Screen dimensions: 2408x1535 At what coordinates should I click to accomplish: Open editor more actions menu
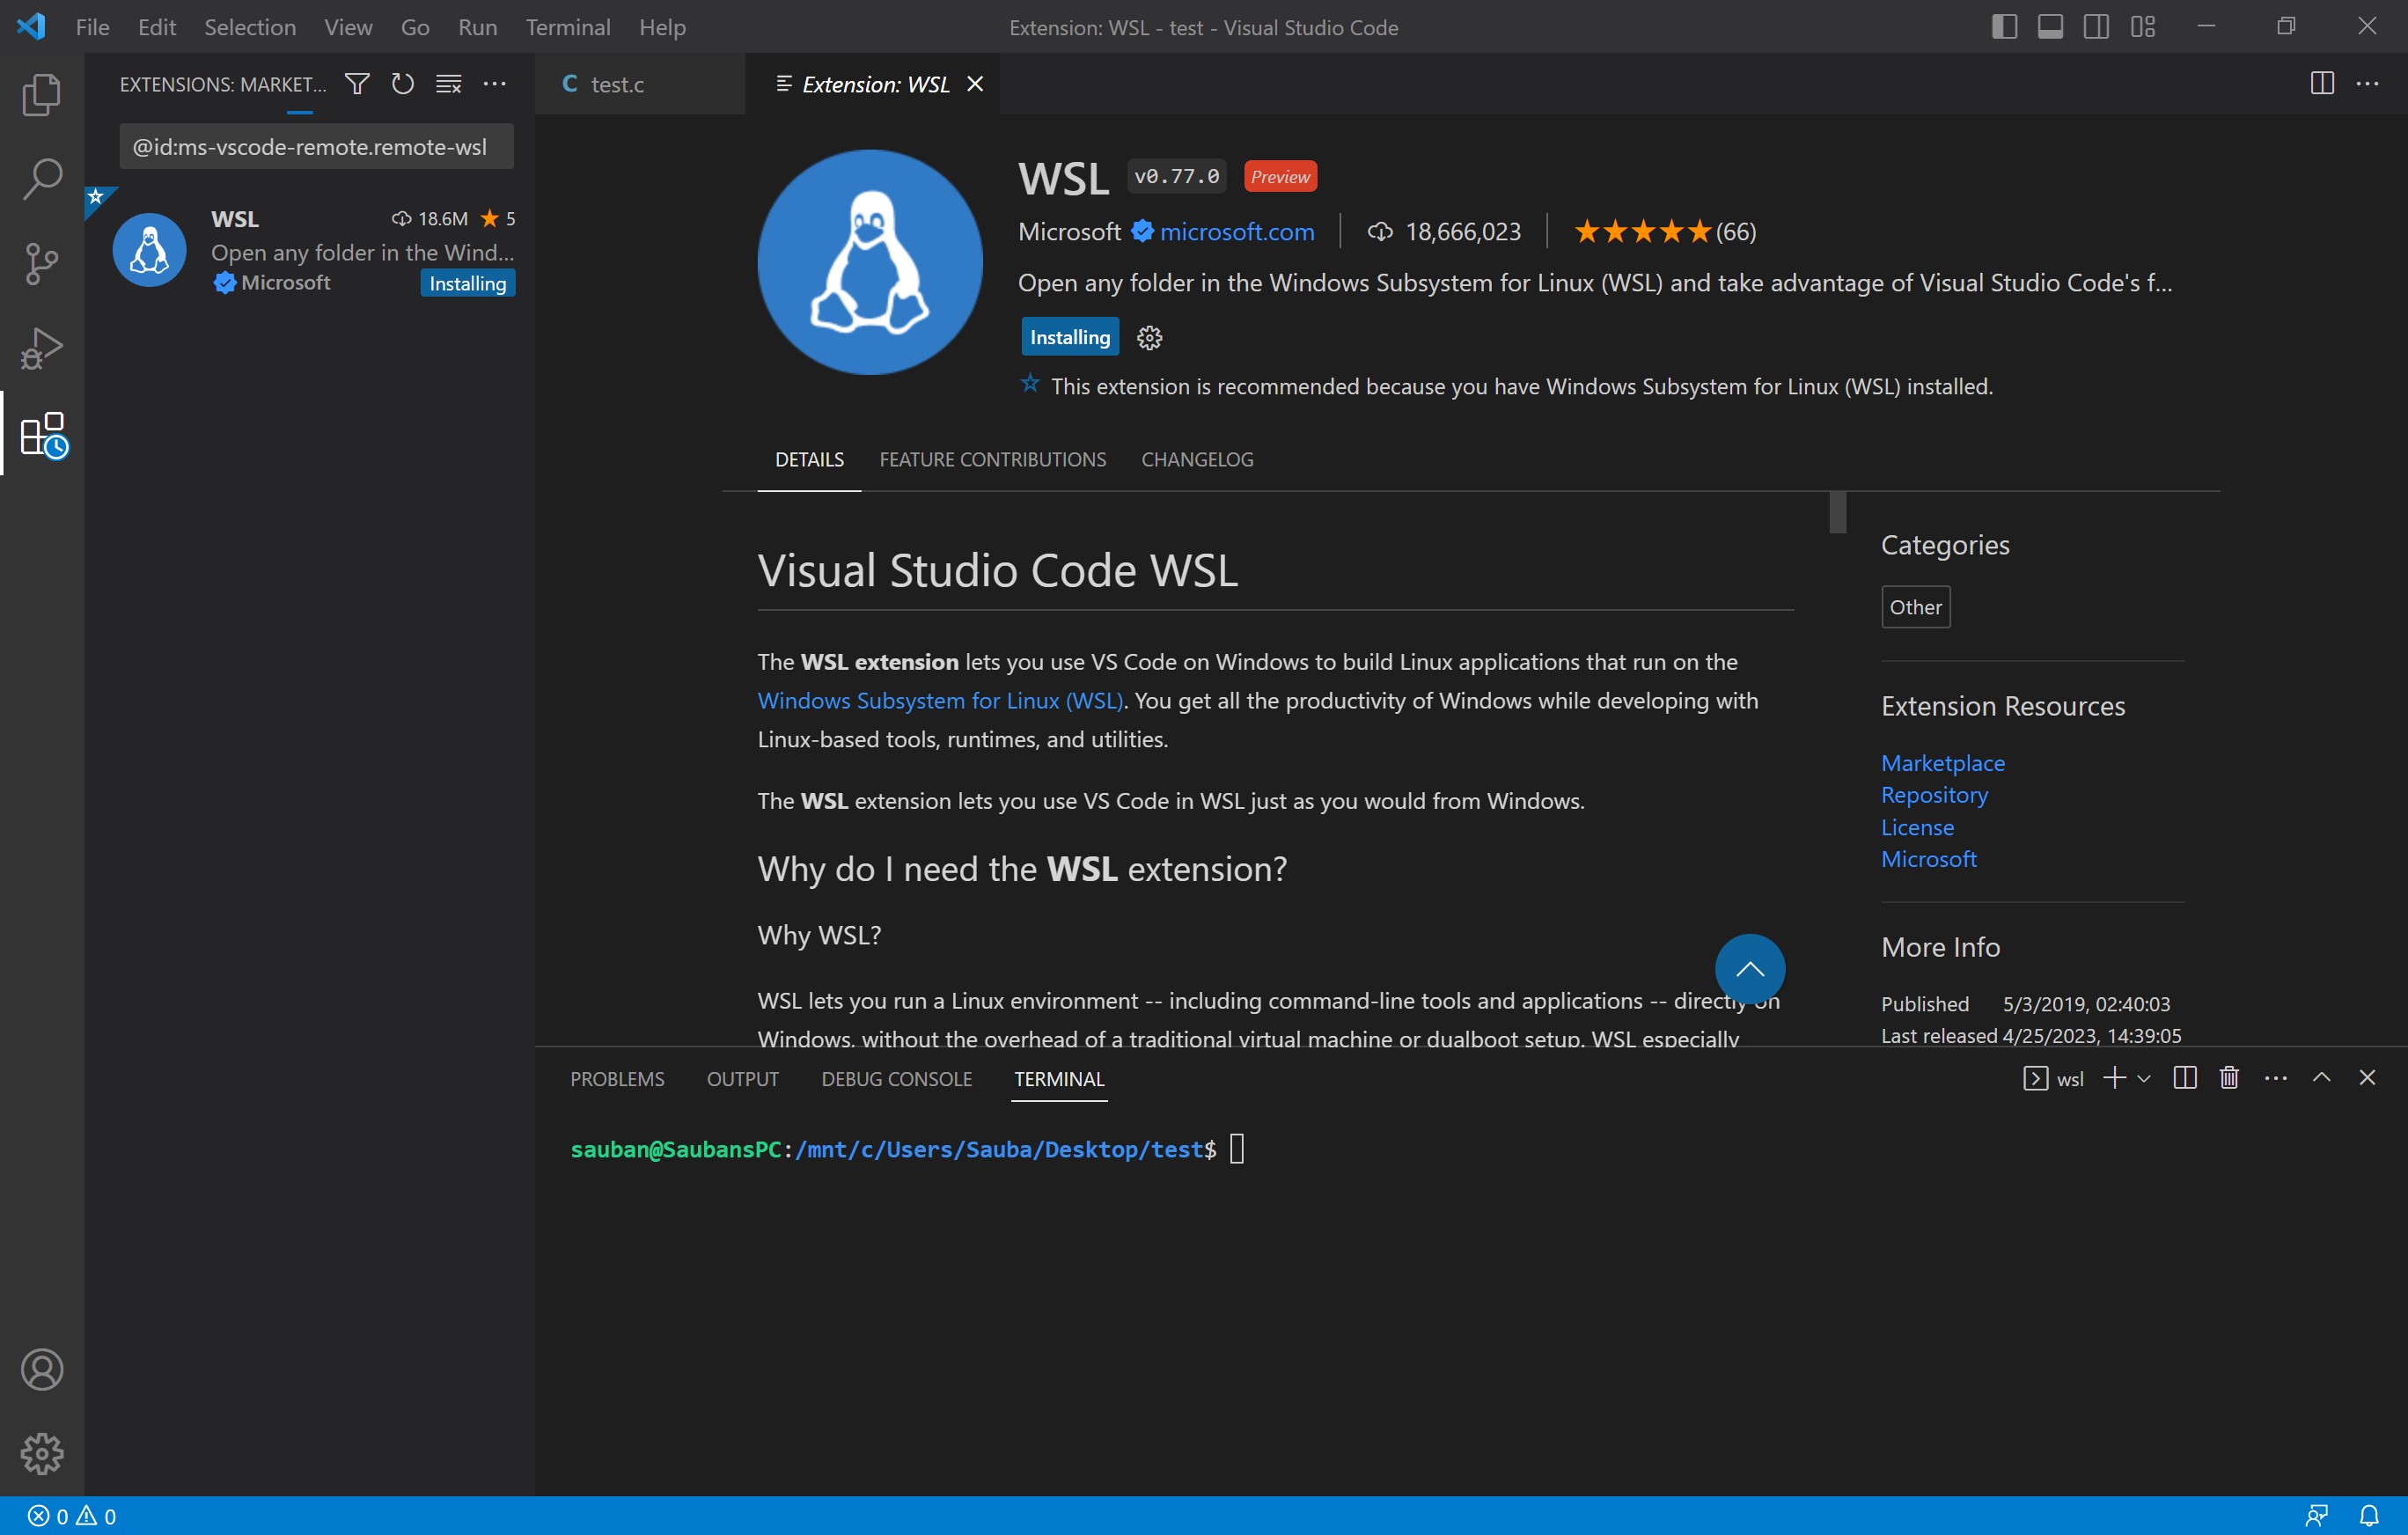point(2368,84)
